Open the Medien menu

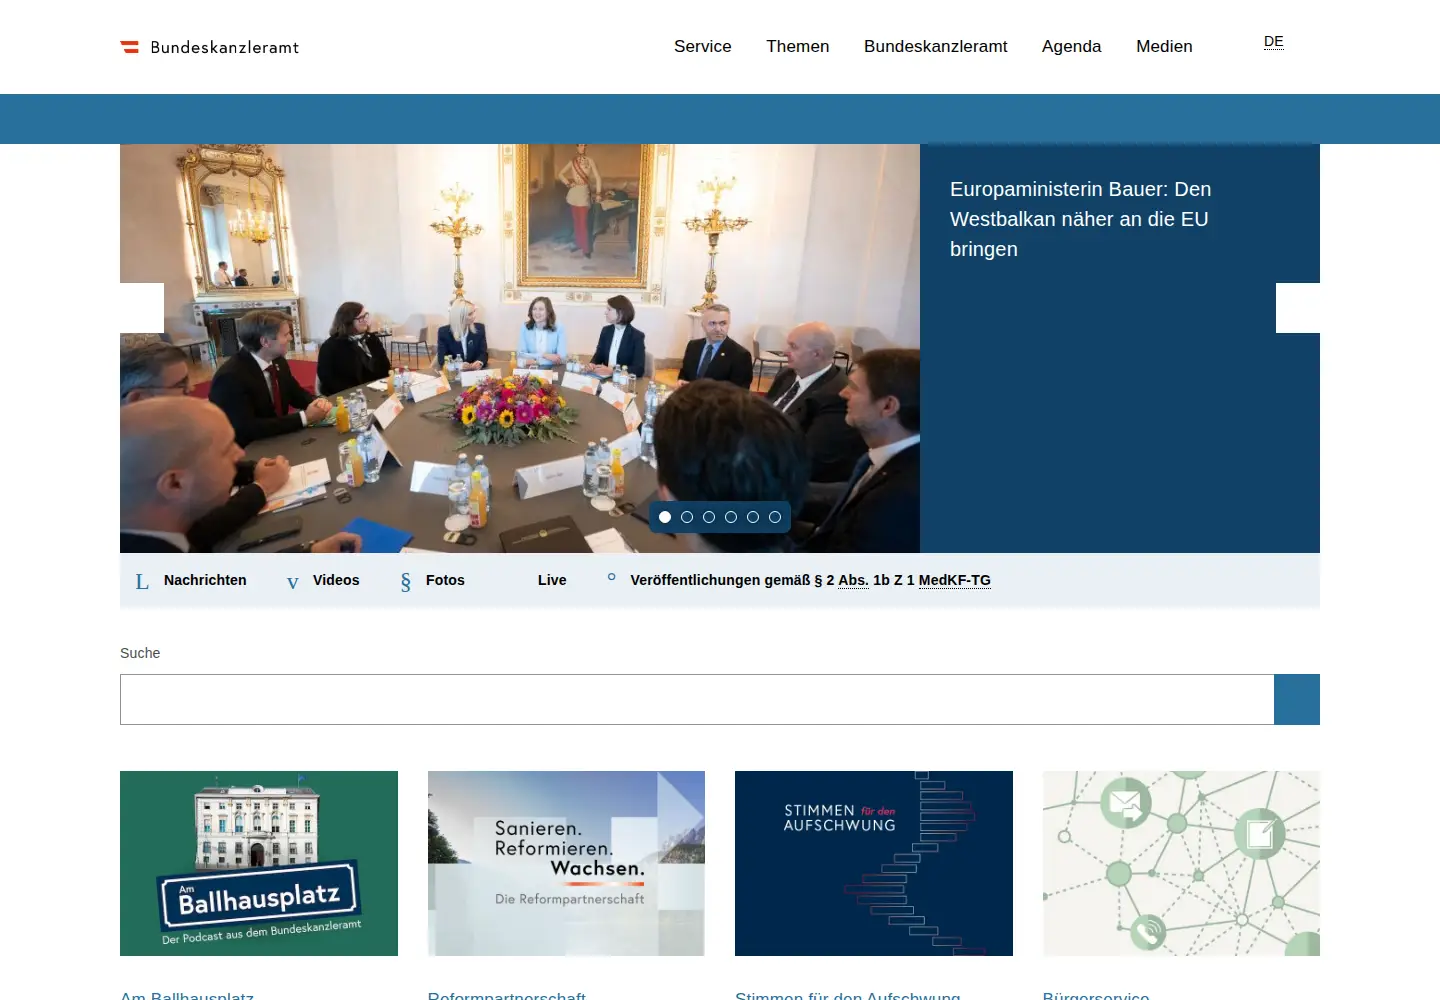[x=1164, y=46]
